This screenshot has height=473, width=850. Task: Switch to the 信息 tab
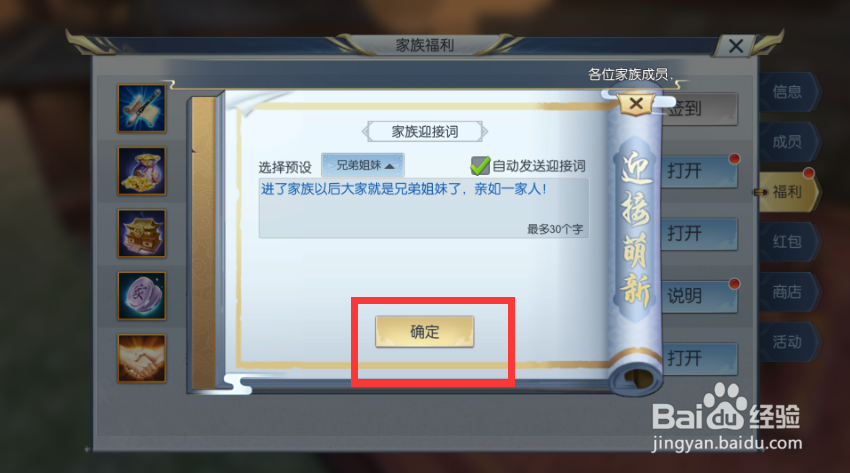788,92
